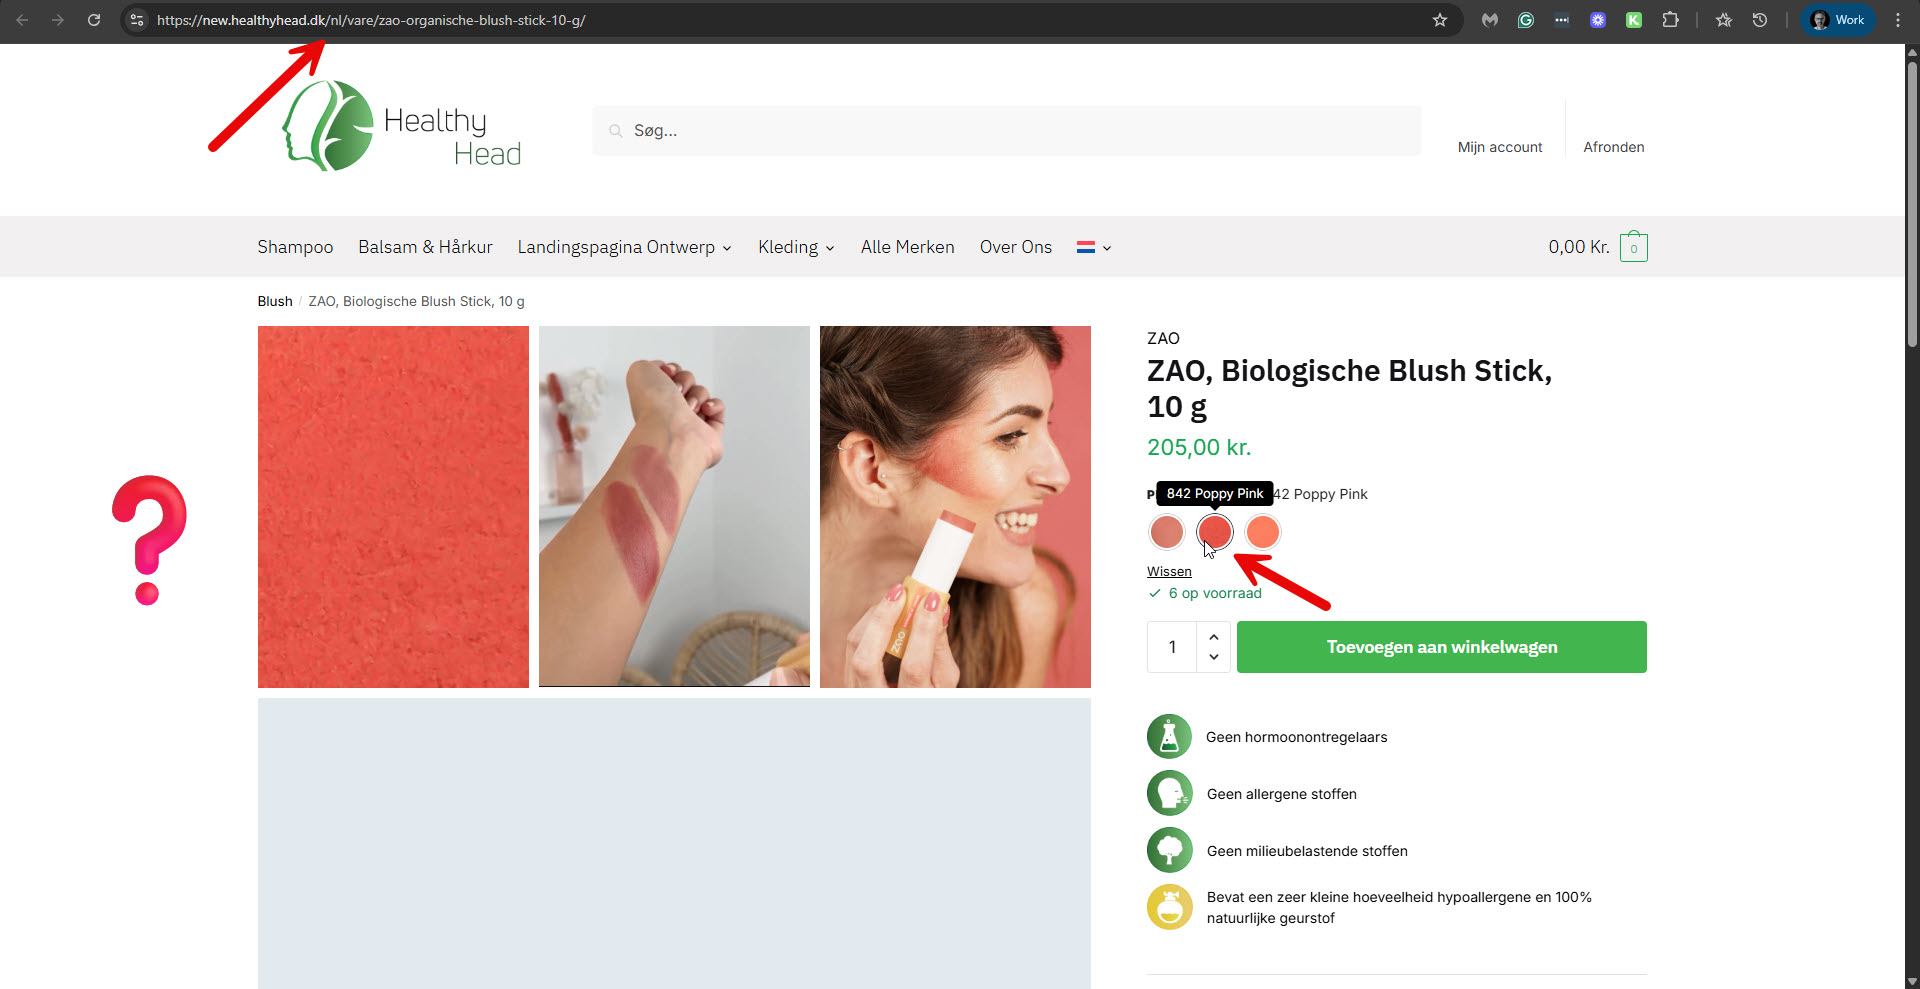Expand language selector chevron
The height and width of the screenshot is (989, 1920).
[1107, 248]
